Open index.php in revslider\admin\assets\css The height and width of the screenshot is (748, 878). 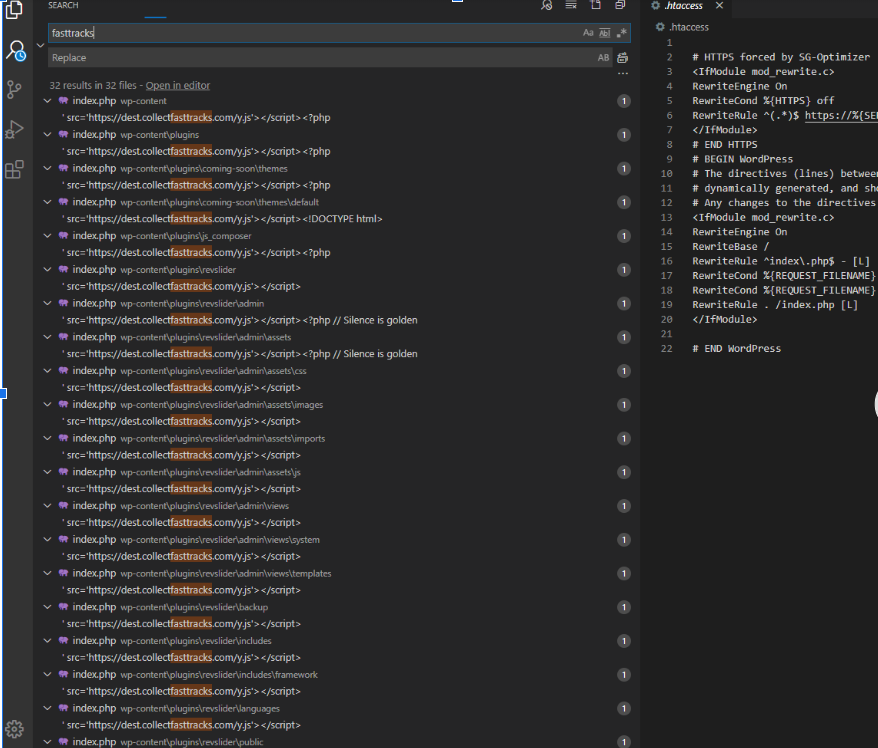pyautogui.click(x=189, y=371)
